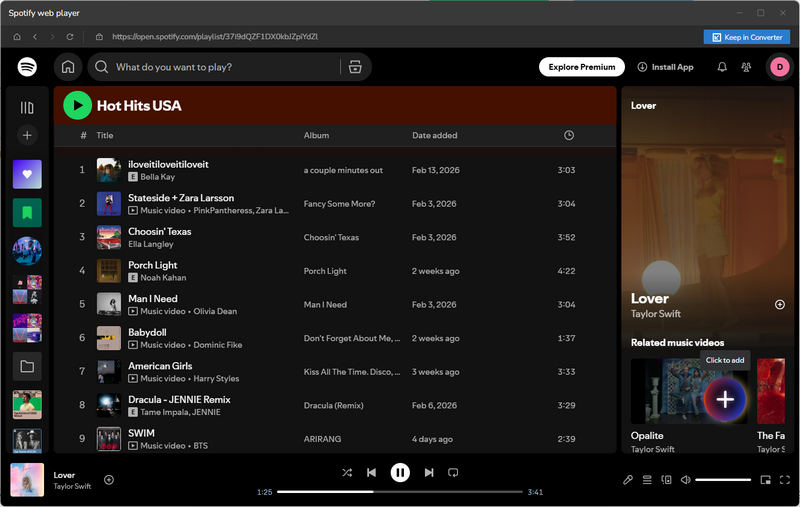Click the Related music videos heading

coord(677,342)
